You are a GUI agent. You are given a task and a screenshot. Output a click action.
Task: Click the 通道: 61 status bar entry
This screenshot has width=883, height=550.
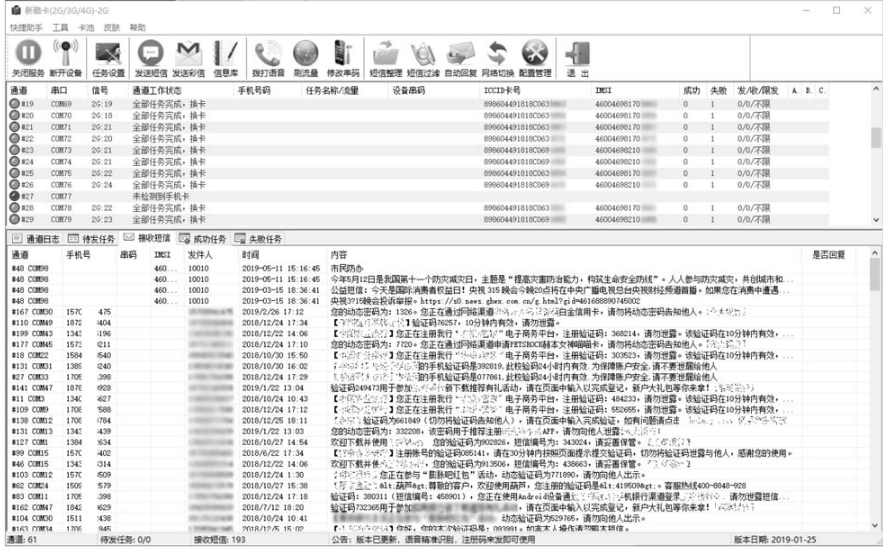[x=23, y=539]
